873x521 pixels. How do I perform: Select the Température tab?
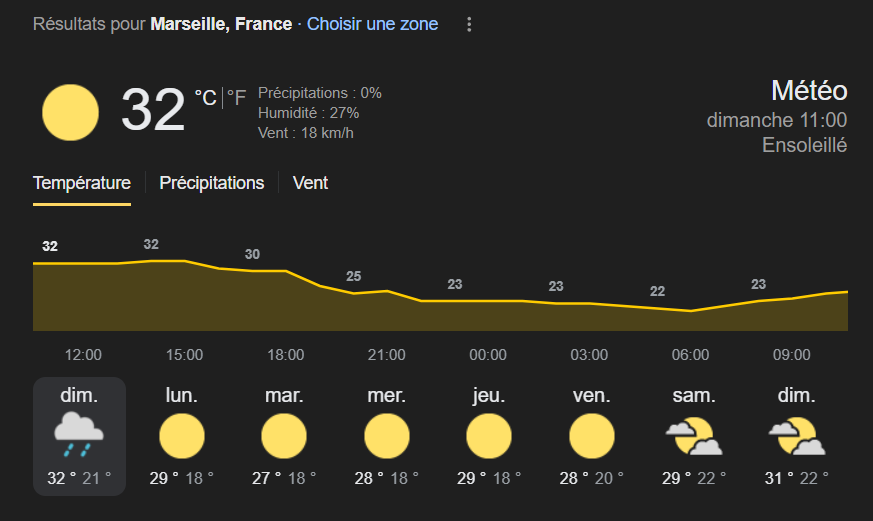[82, 183]
